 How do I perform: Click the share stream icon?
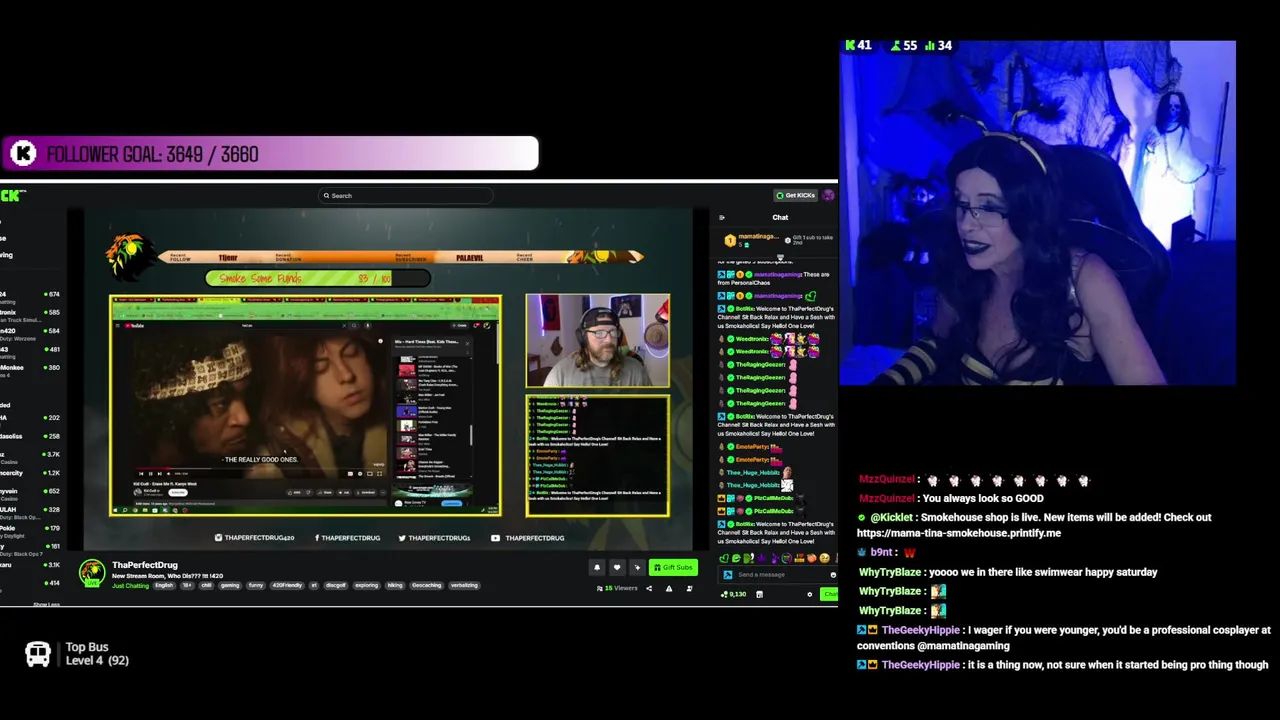pos(649,588)
